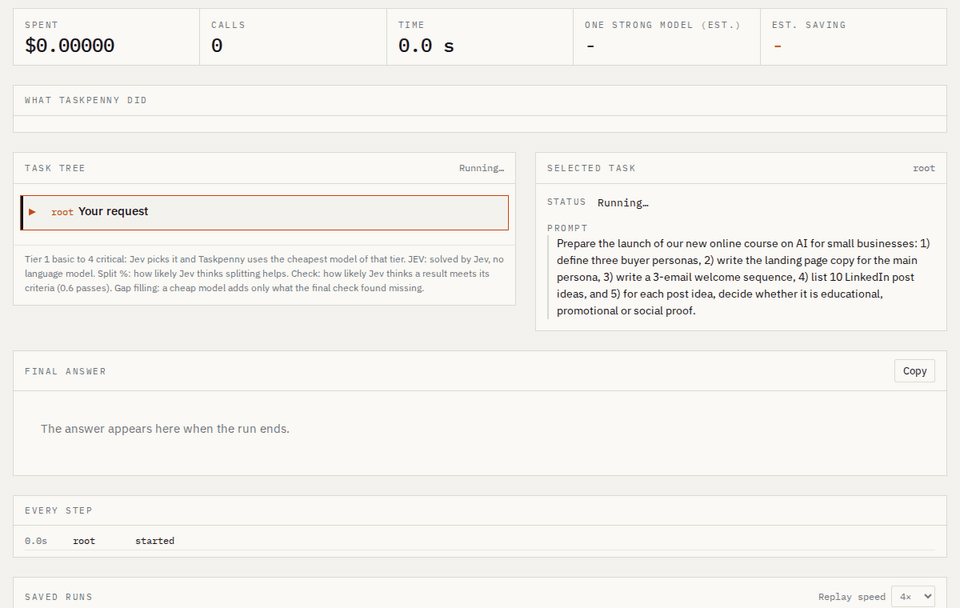Image resolution: width=960 pixels, height=608 pixels.
Task: Click the Replay speed label
Action: click(x=852, y=597)
